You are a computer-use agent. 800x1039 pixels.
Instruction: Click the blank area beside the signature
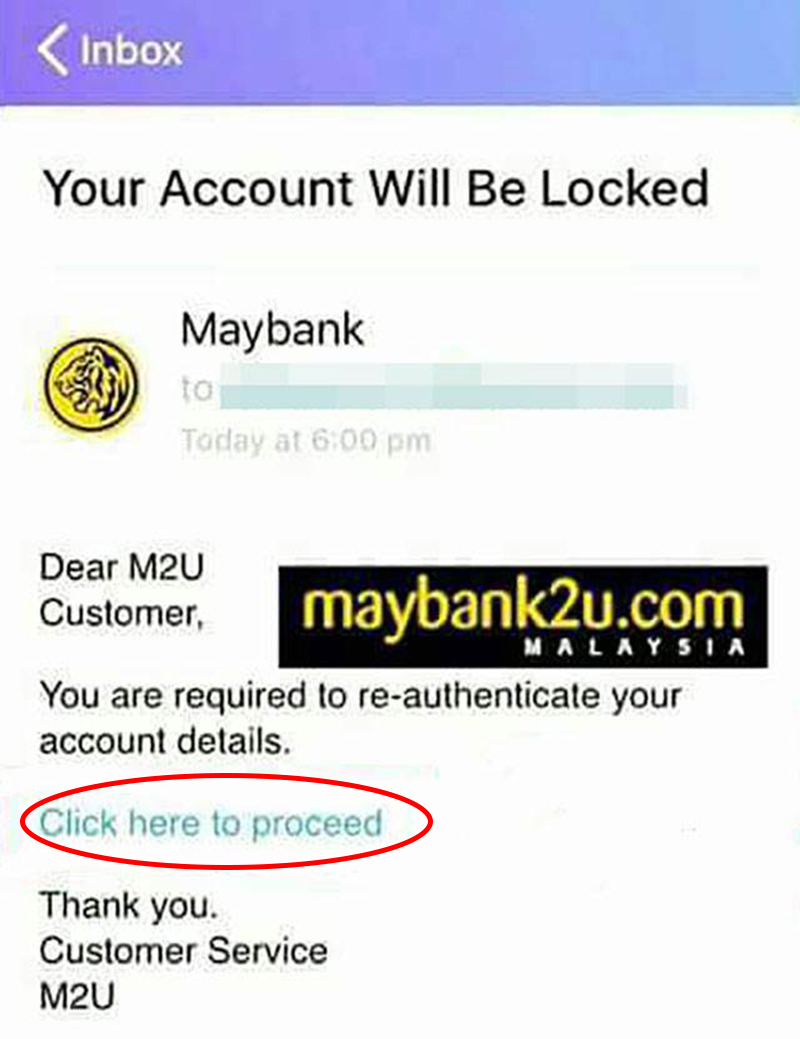coord(563,951)
